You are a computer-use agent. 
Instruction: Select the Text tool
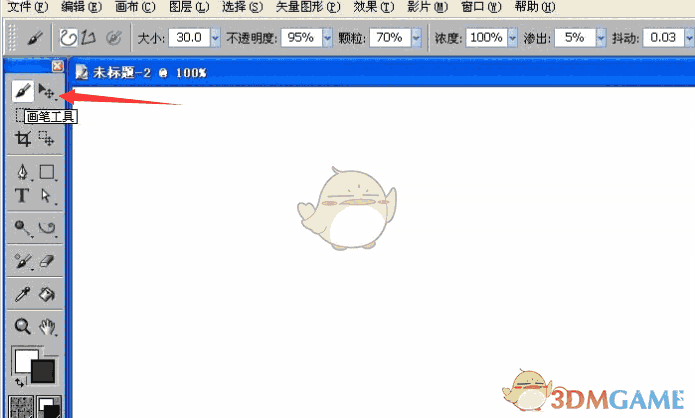pyautogui.click(x=22, y=195)
